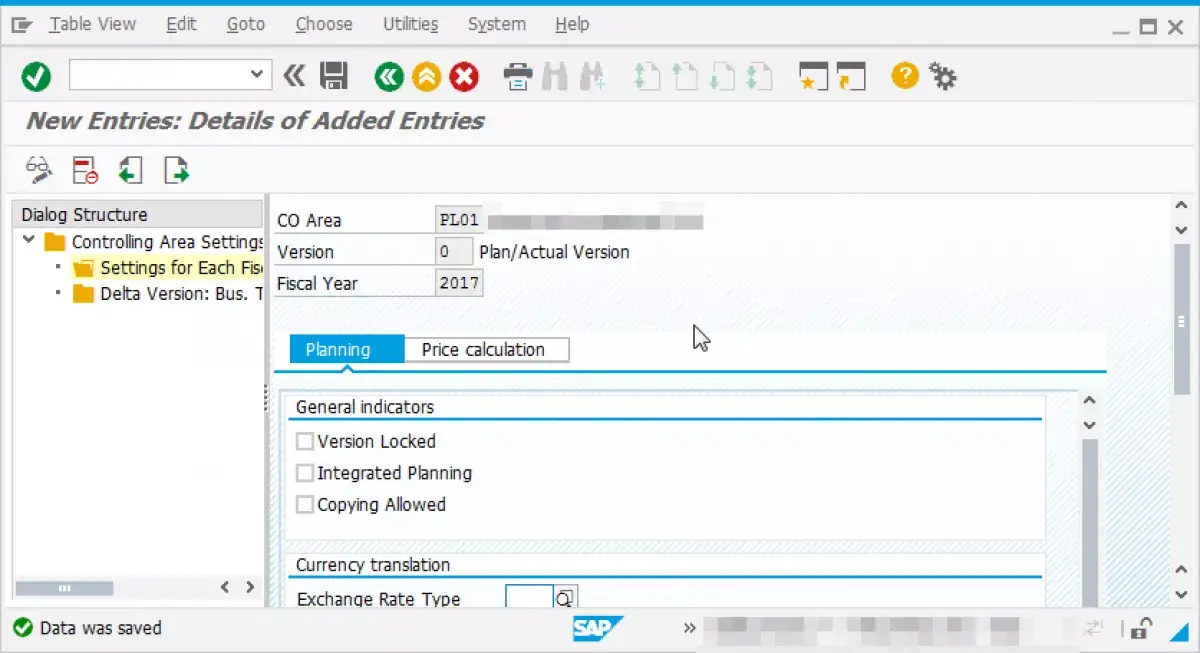Click the green success icon in status bar
1200x653 pixels.
point(22,628)
